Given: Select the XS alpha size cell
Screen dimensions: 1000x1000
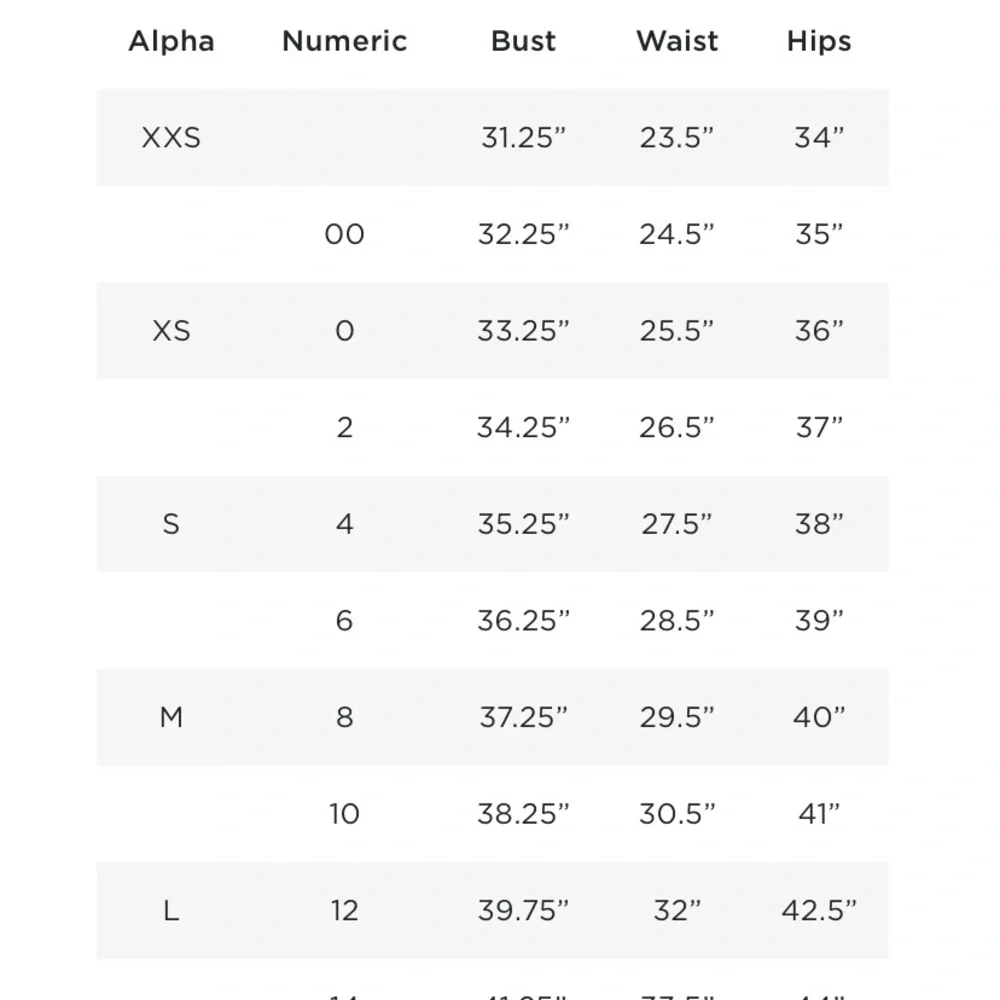Looking at the screenshot, I should (171, 331).
